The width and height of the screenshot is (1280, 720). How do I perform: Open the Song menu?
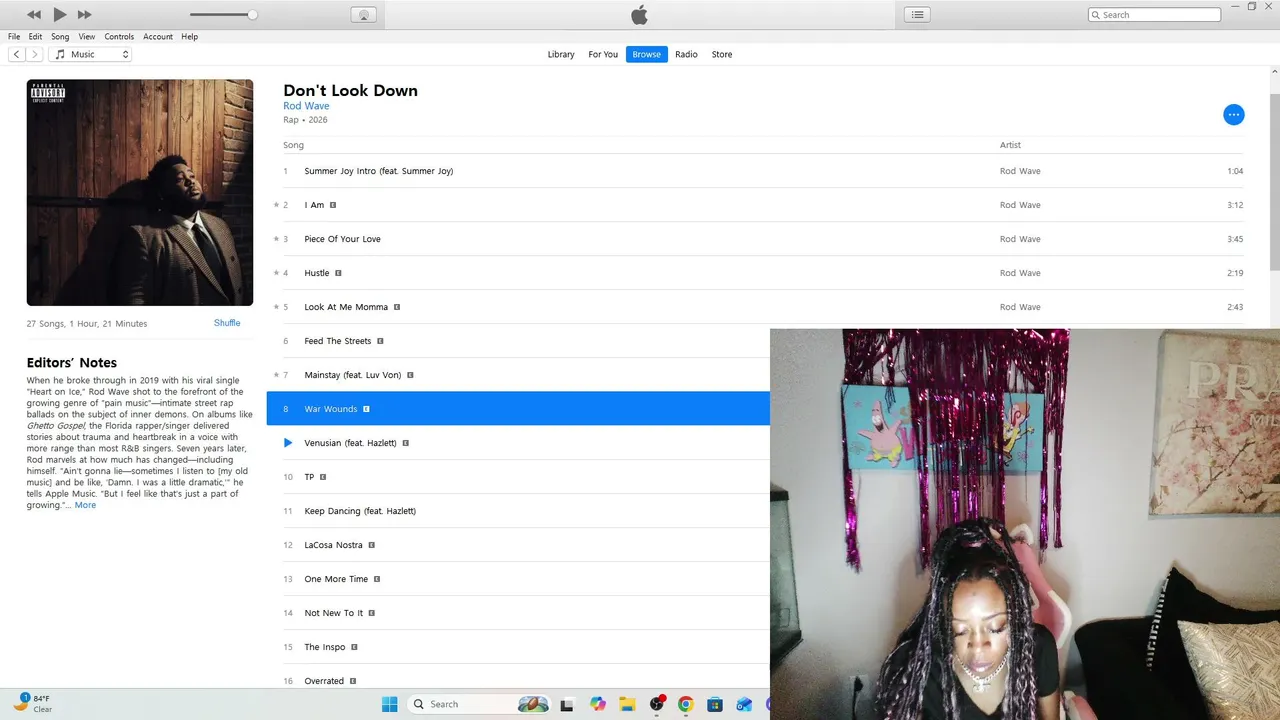point(60,37)
